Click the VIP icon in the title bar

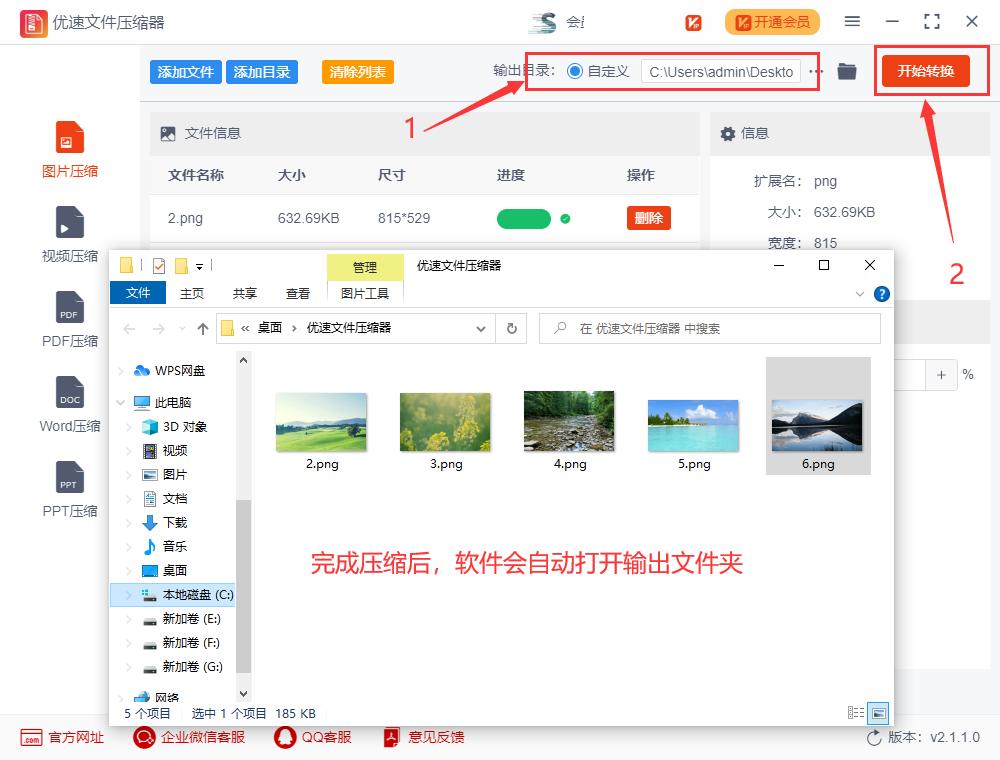point(692,21)
